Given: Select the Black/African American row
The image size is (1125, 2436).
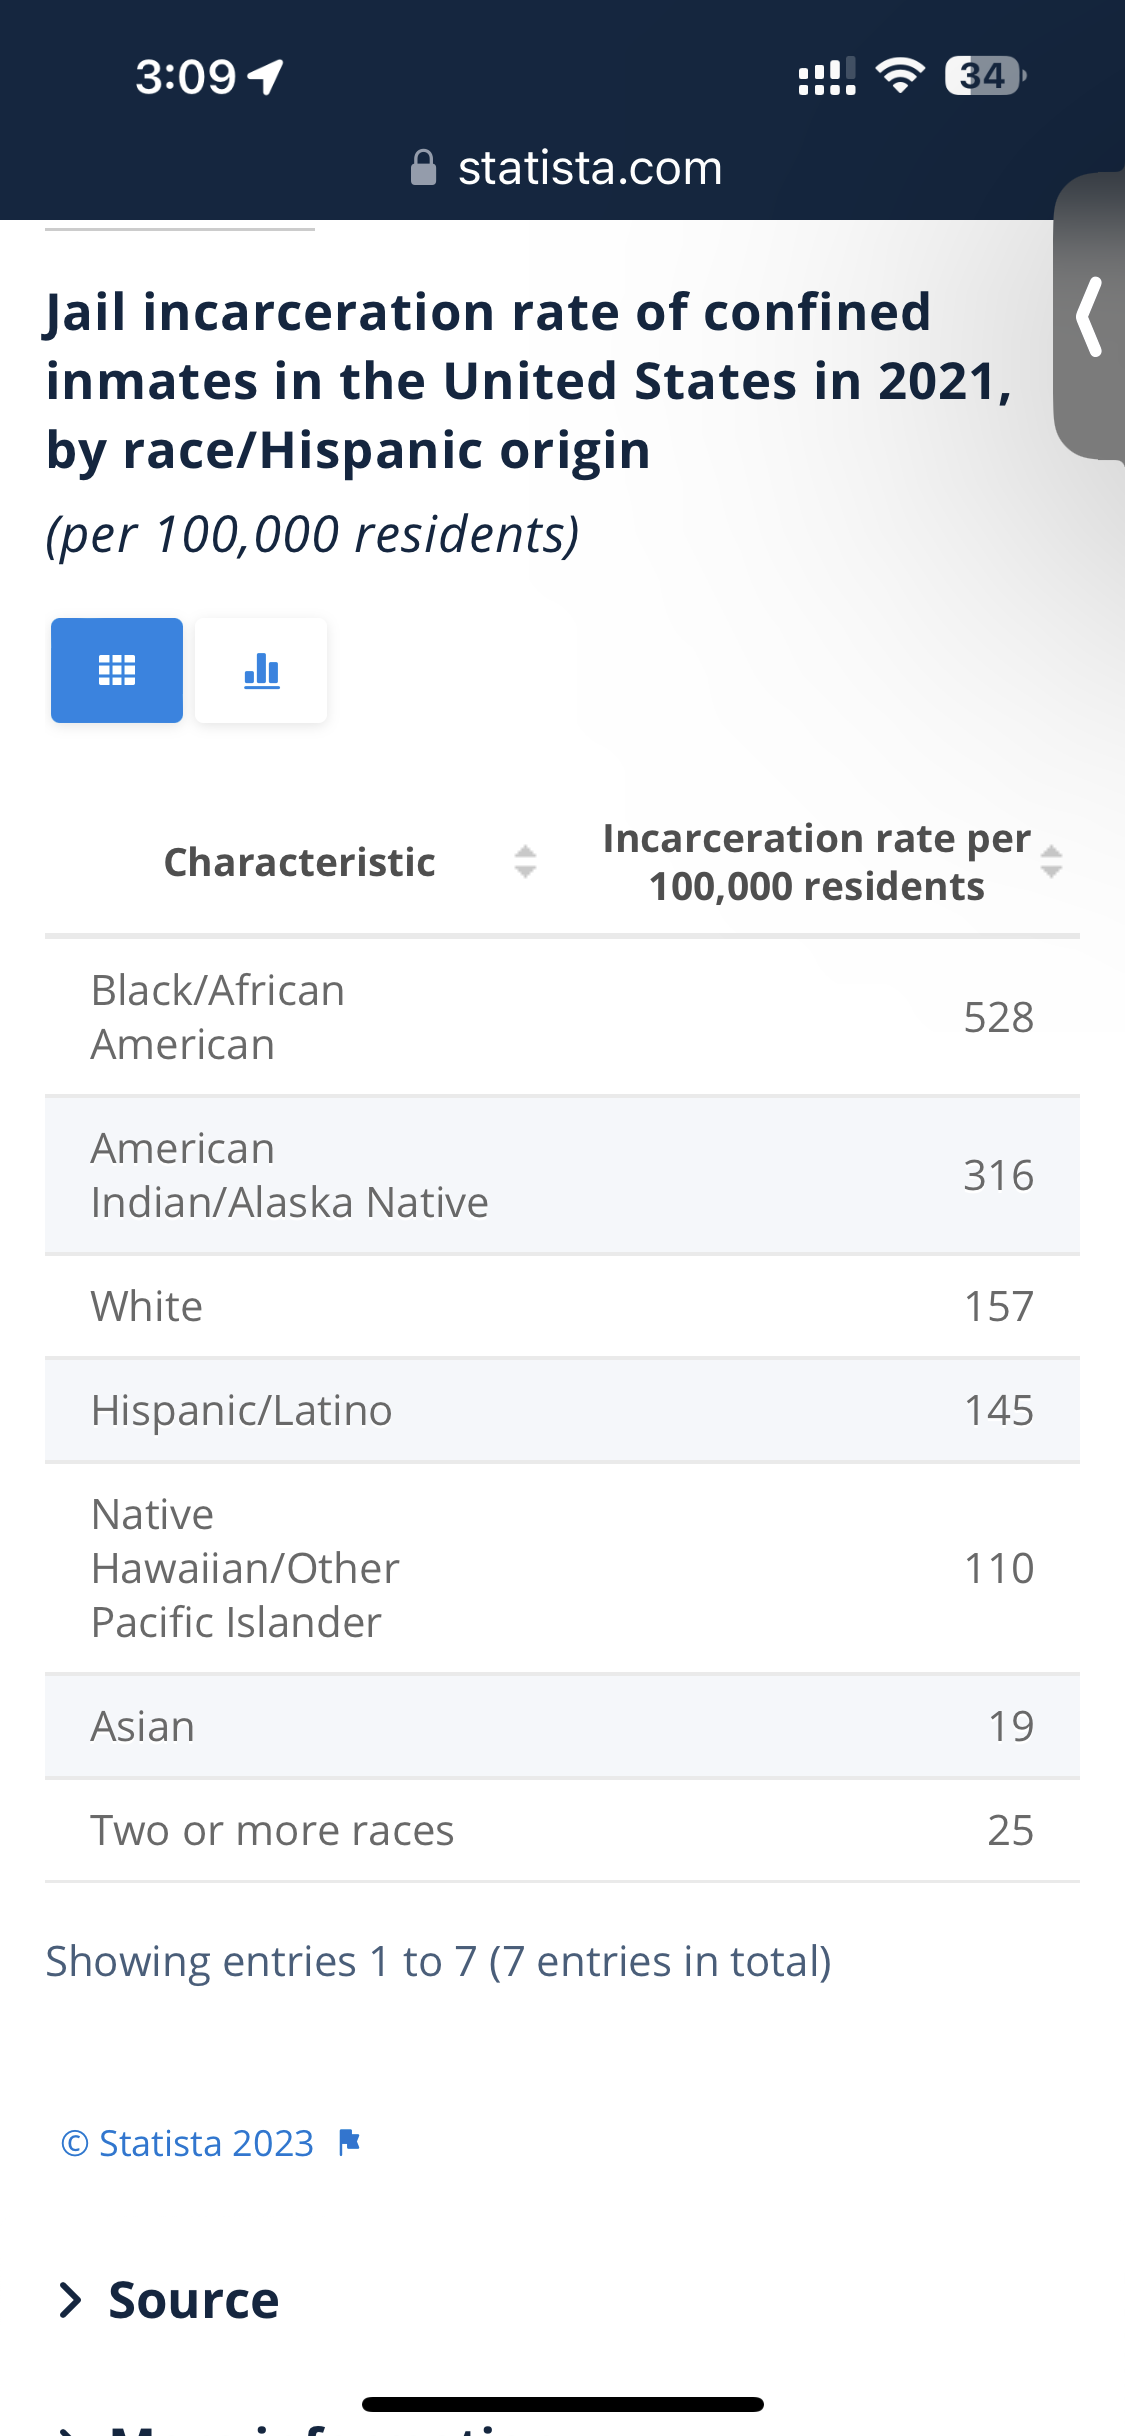Looking at the screenshot, I should (x=562, y=1017).
